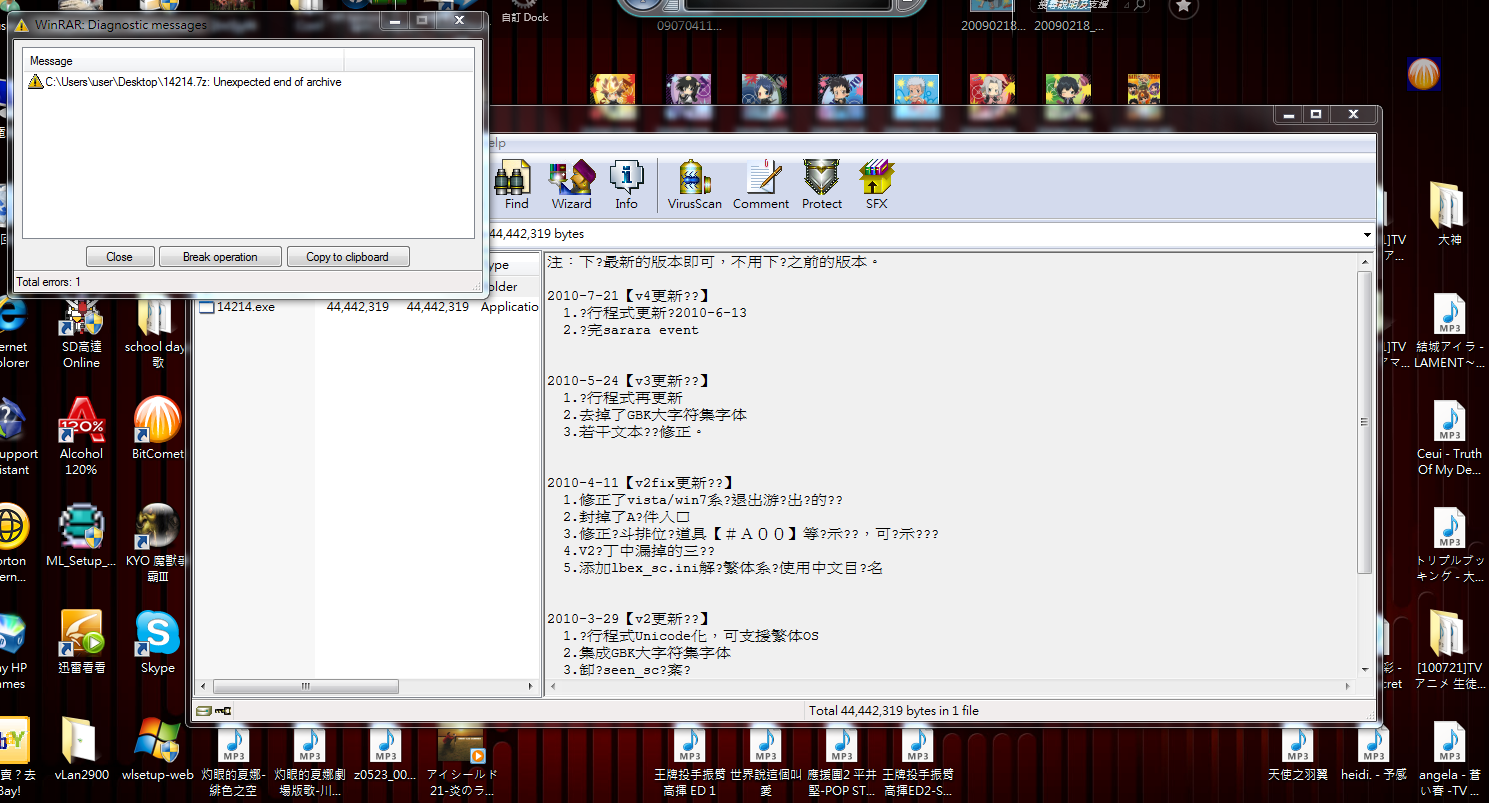This screenshot has height=803, width=1489.
Task: Click the drive and key status bar icon
Action: click(214, 711)
